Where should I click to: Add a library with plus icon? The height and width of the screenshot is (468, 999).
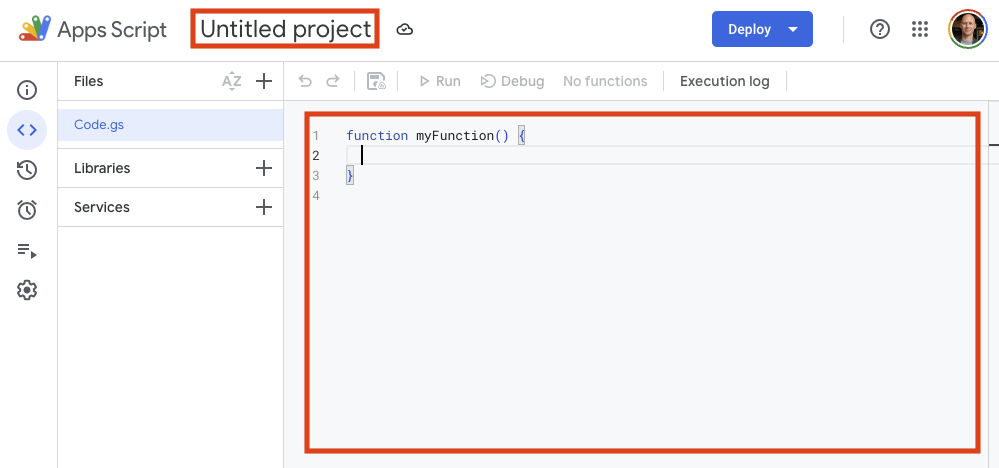[x=264, y=168]
